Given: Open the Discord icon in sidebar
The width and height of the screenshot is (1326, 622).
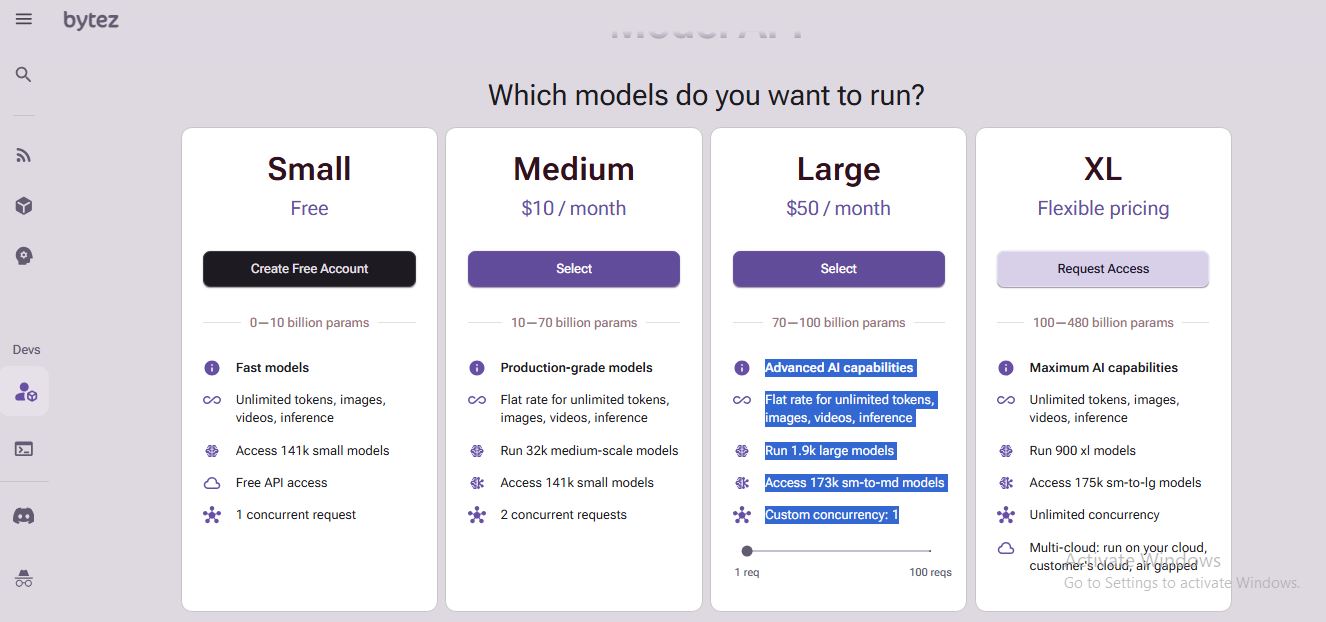Looking at the screenshot, I should (24, 516).
